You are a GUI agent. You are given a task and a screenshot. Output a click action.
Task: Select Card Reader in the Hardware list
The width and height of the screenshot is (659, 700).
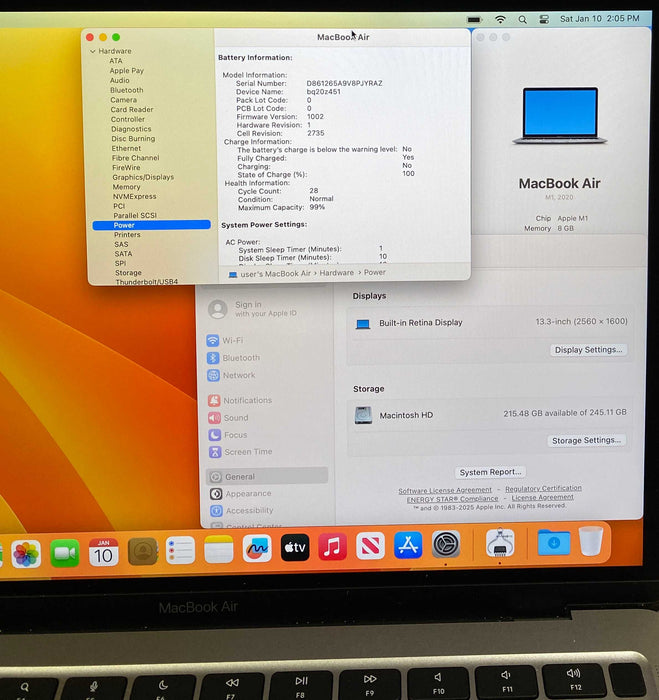132,109
